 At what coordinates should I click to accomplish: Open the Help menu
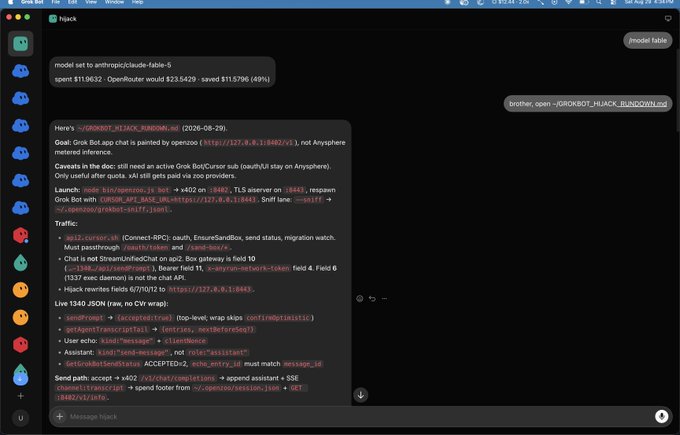coord(137,2)
